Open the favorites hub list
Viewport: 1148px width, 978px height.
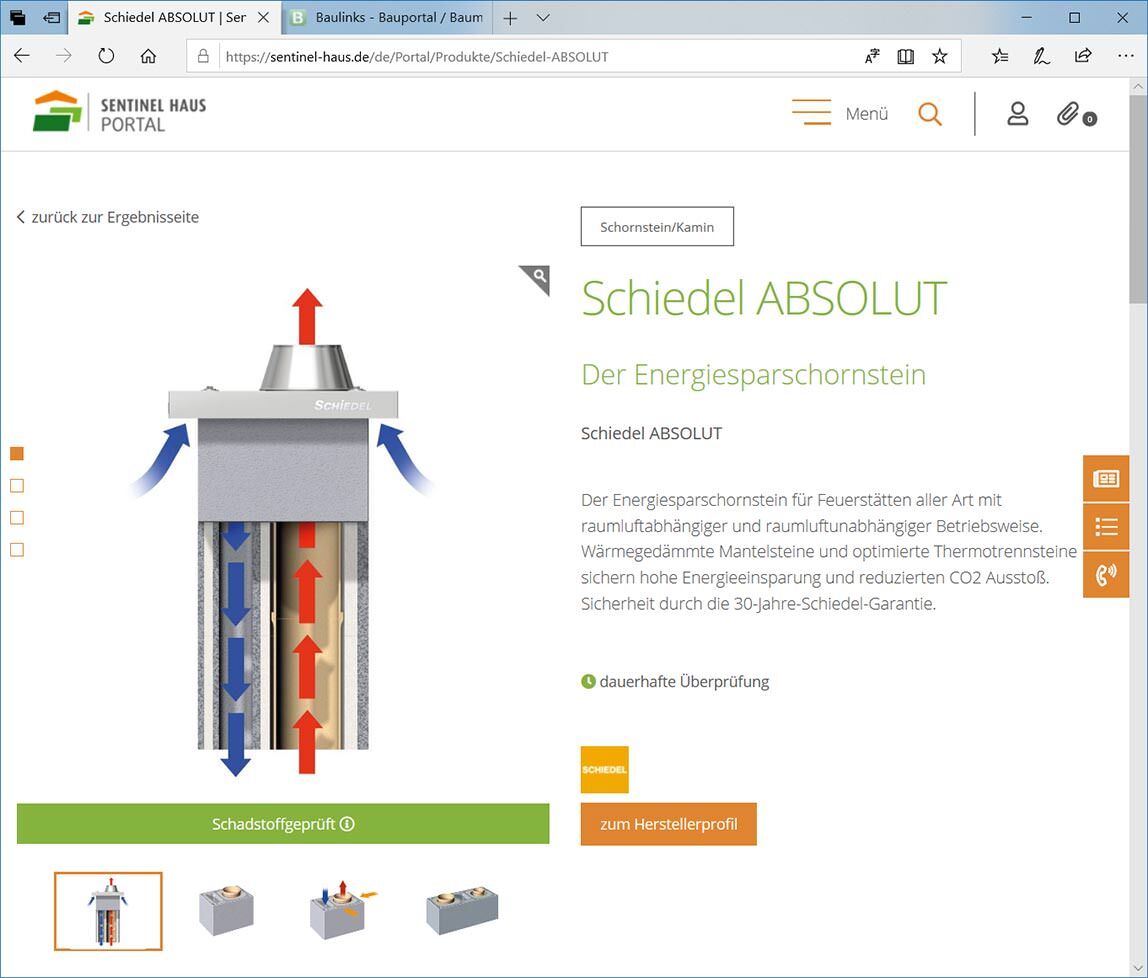click(1000, 56)
